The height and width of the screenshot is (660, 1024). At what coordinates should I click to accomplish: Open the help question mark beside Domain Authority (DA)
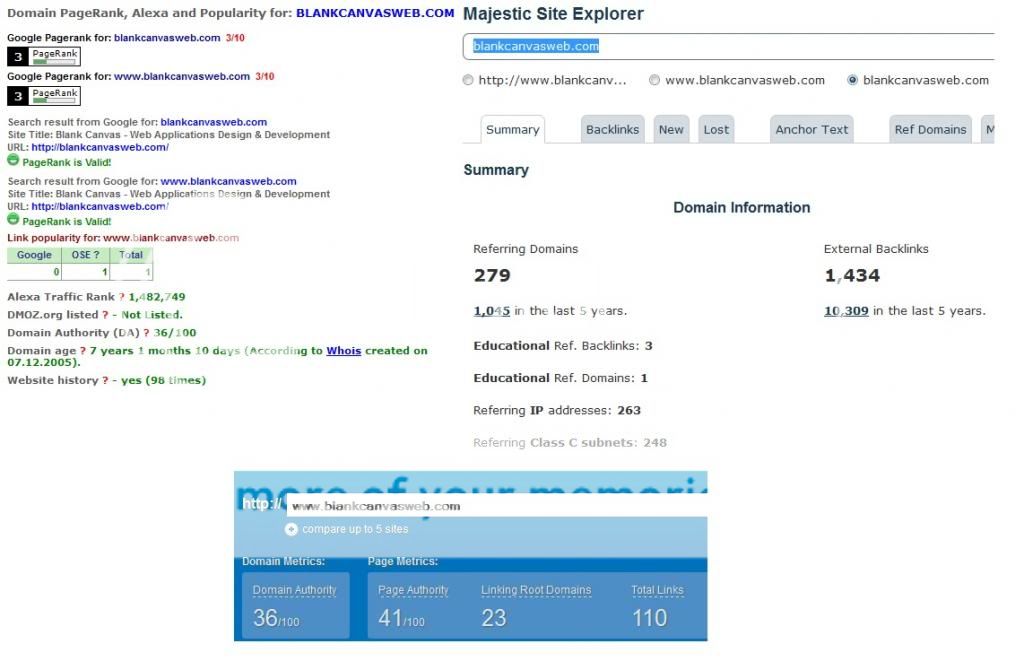point(147,333)
